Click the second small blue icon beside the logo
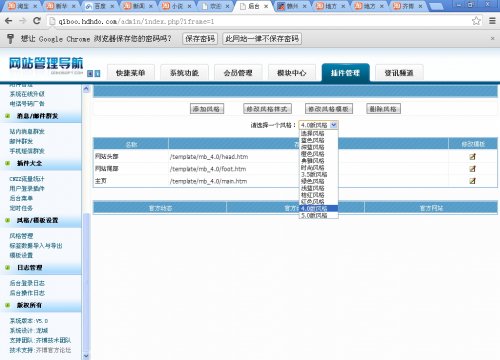The height and width of the screenshot is (360, 500). 97,73
